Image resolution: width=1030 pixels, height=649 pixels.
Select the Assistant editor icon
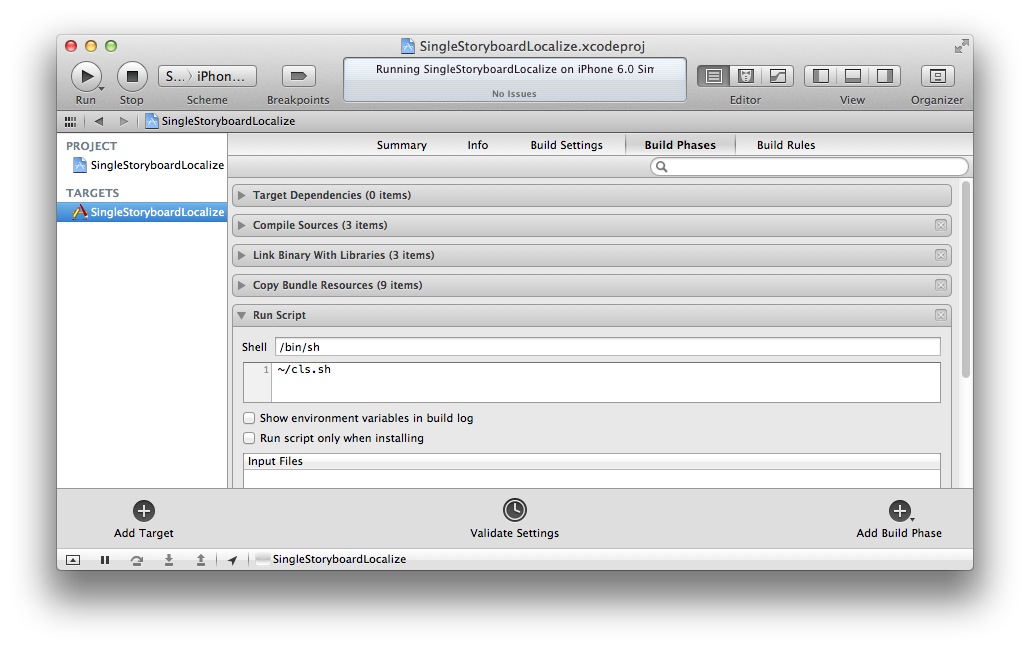[x=746, y=76]
